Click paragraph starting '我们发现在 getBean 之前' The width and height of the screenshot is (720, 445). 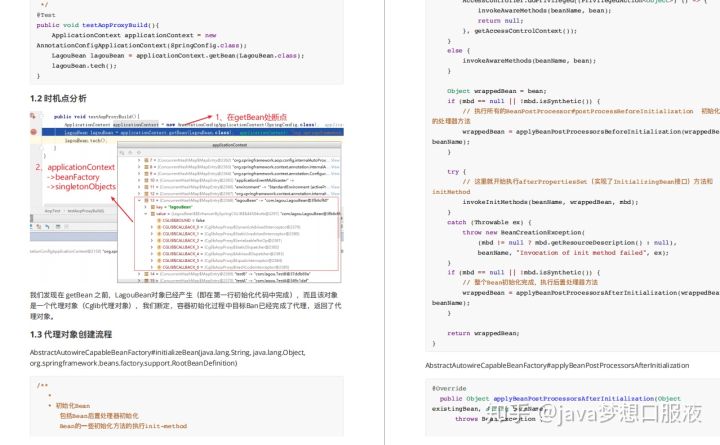pos(186,305)
